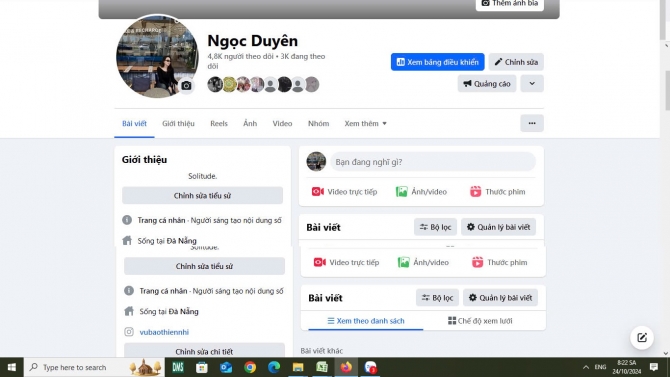
Task: Click the camera icon on the profile picture
Action: (x=186, y=85)
